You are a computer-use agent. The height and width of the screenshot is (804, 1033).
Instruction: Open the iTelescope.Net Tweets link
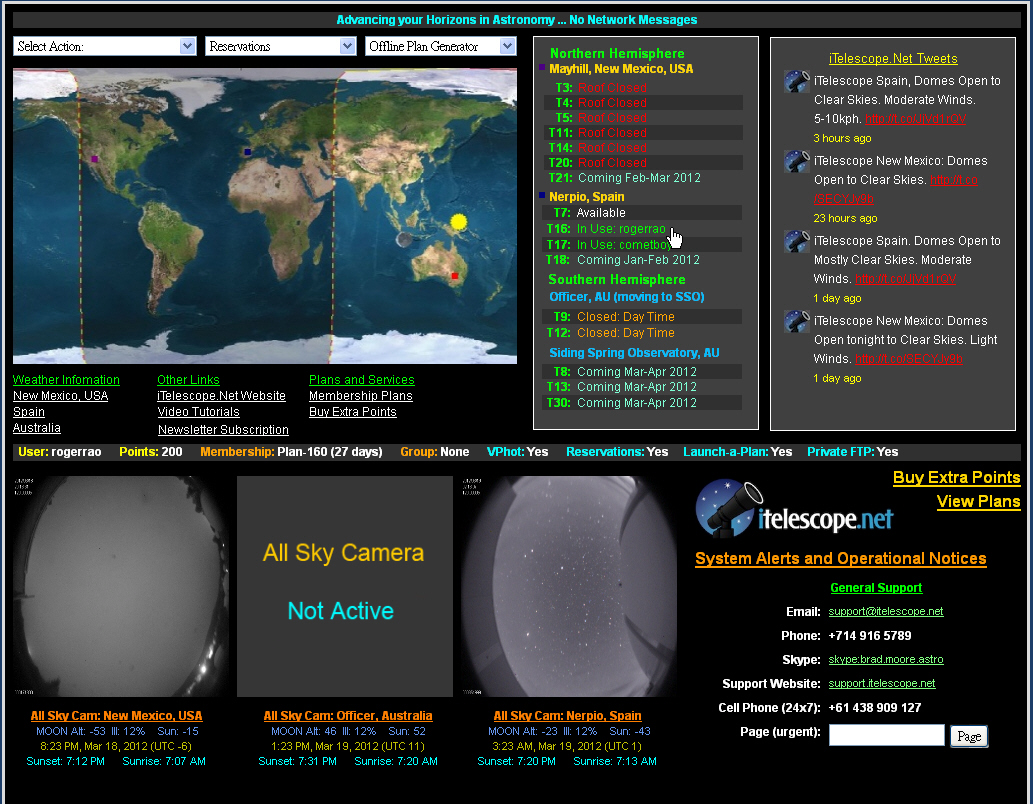pos(893,59)
